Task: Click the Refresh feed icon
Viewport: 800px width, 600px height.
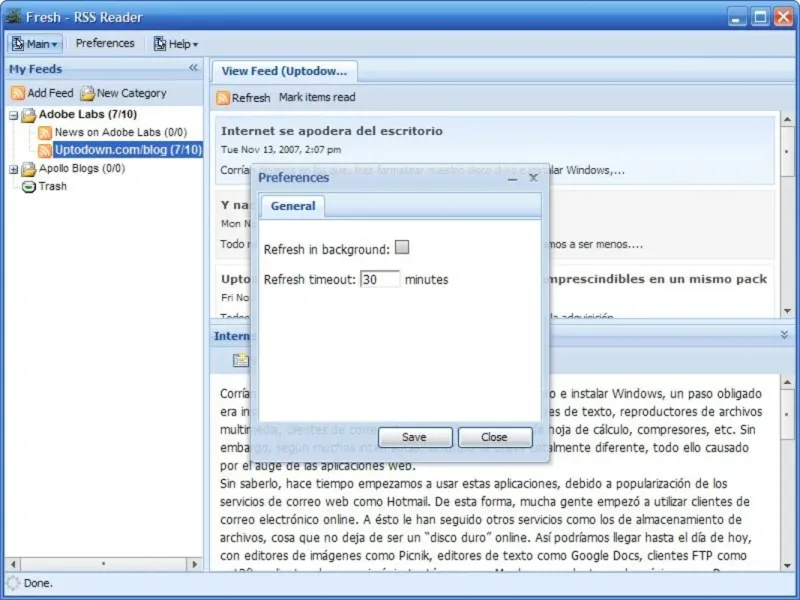Action: coord(222,97)
